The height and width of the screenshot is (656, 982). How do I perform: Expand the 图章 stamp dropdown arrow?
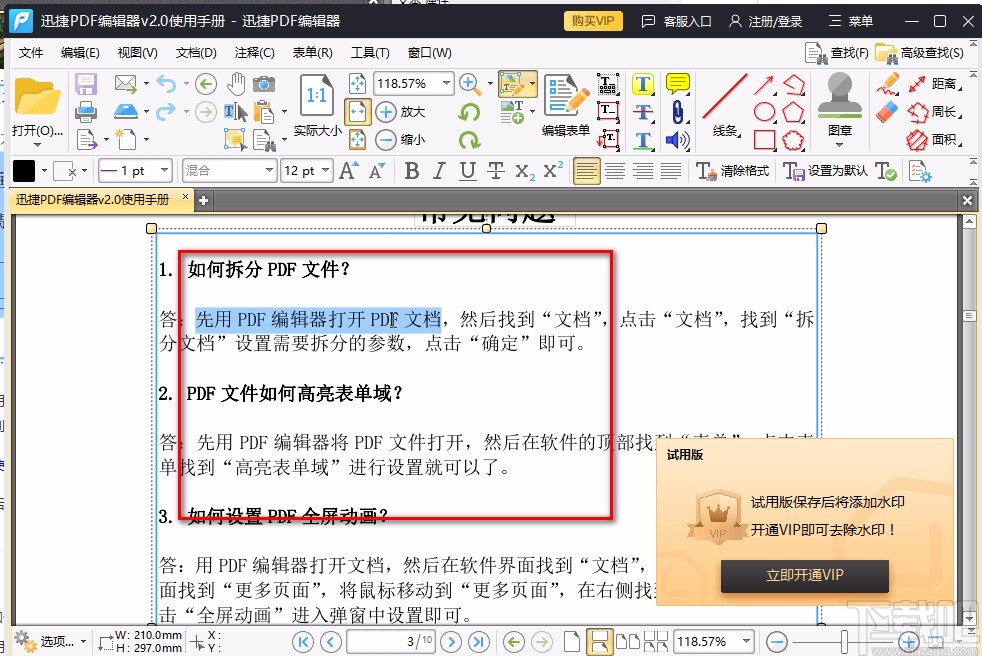839,144
